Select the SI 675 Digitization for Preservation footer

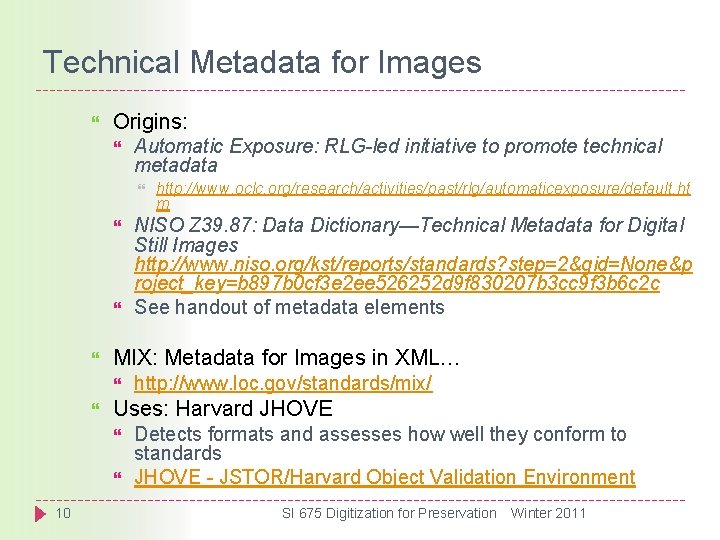389,513
